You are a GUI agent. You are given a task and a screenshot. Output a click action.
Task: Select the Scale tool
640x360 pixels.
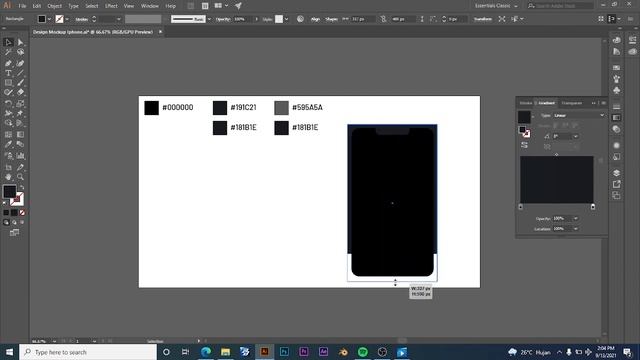pos(20,103)
